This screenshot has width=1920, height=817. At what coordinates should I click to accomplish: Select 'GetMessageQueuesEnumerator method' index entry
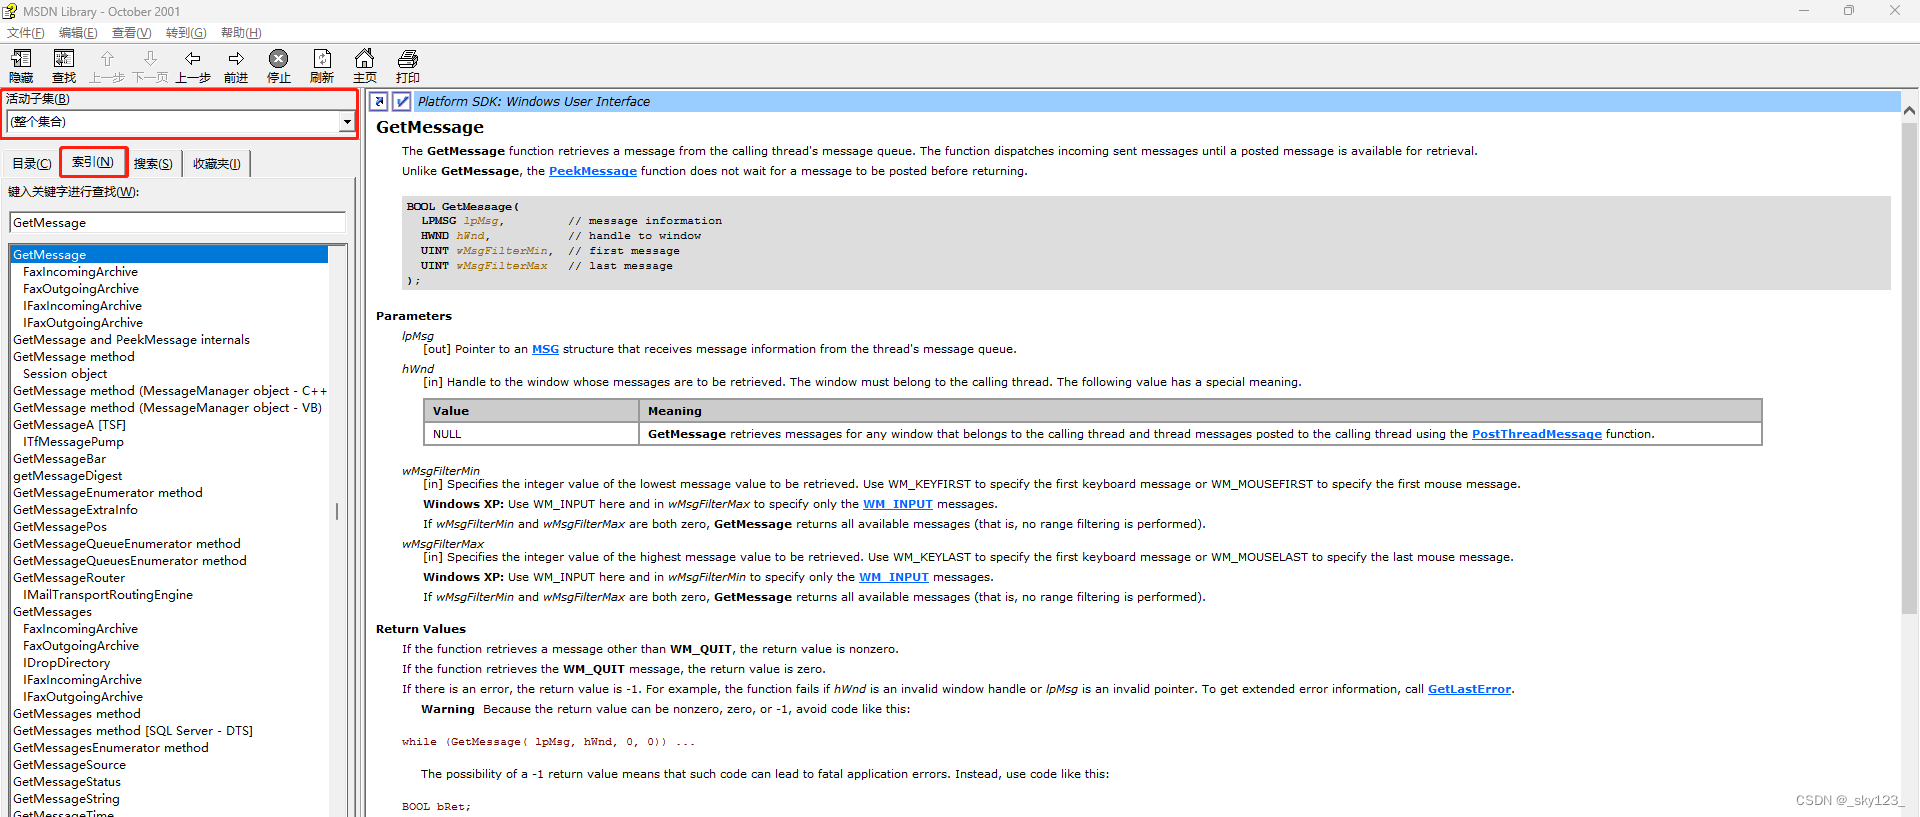[x=129, y=561]
